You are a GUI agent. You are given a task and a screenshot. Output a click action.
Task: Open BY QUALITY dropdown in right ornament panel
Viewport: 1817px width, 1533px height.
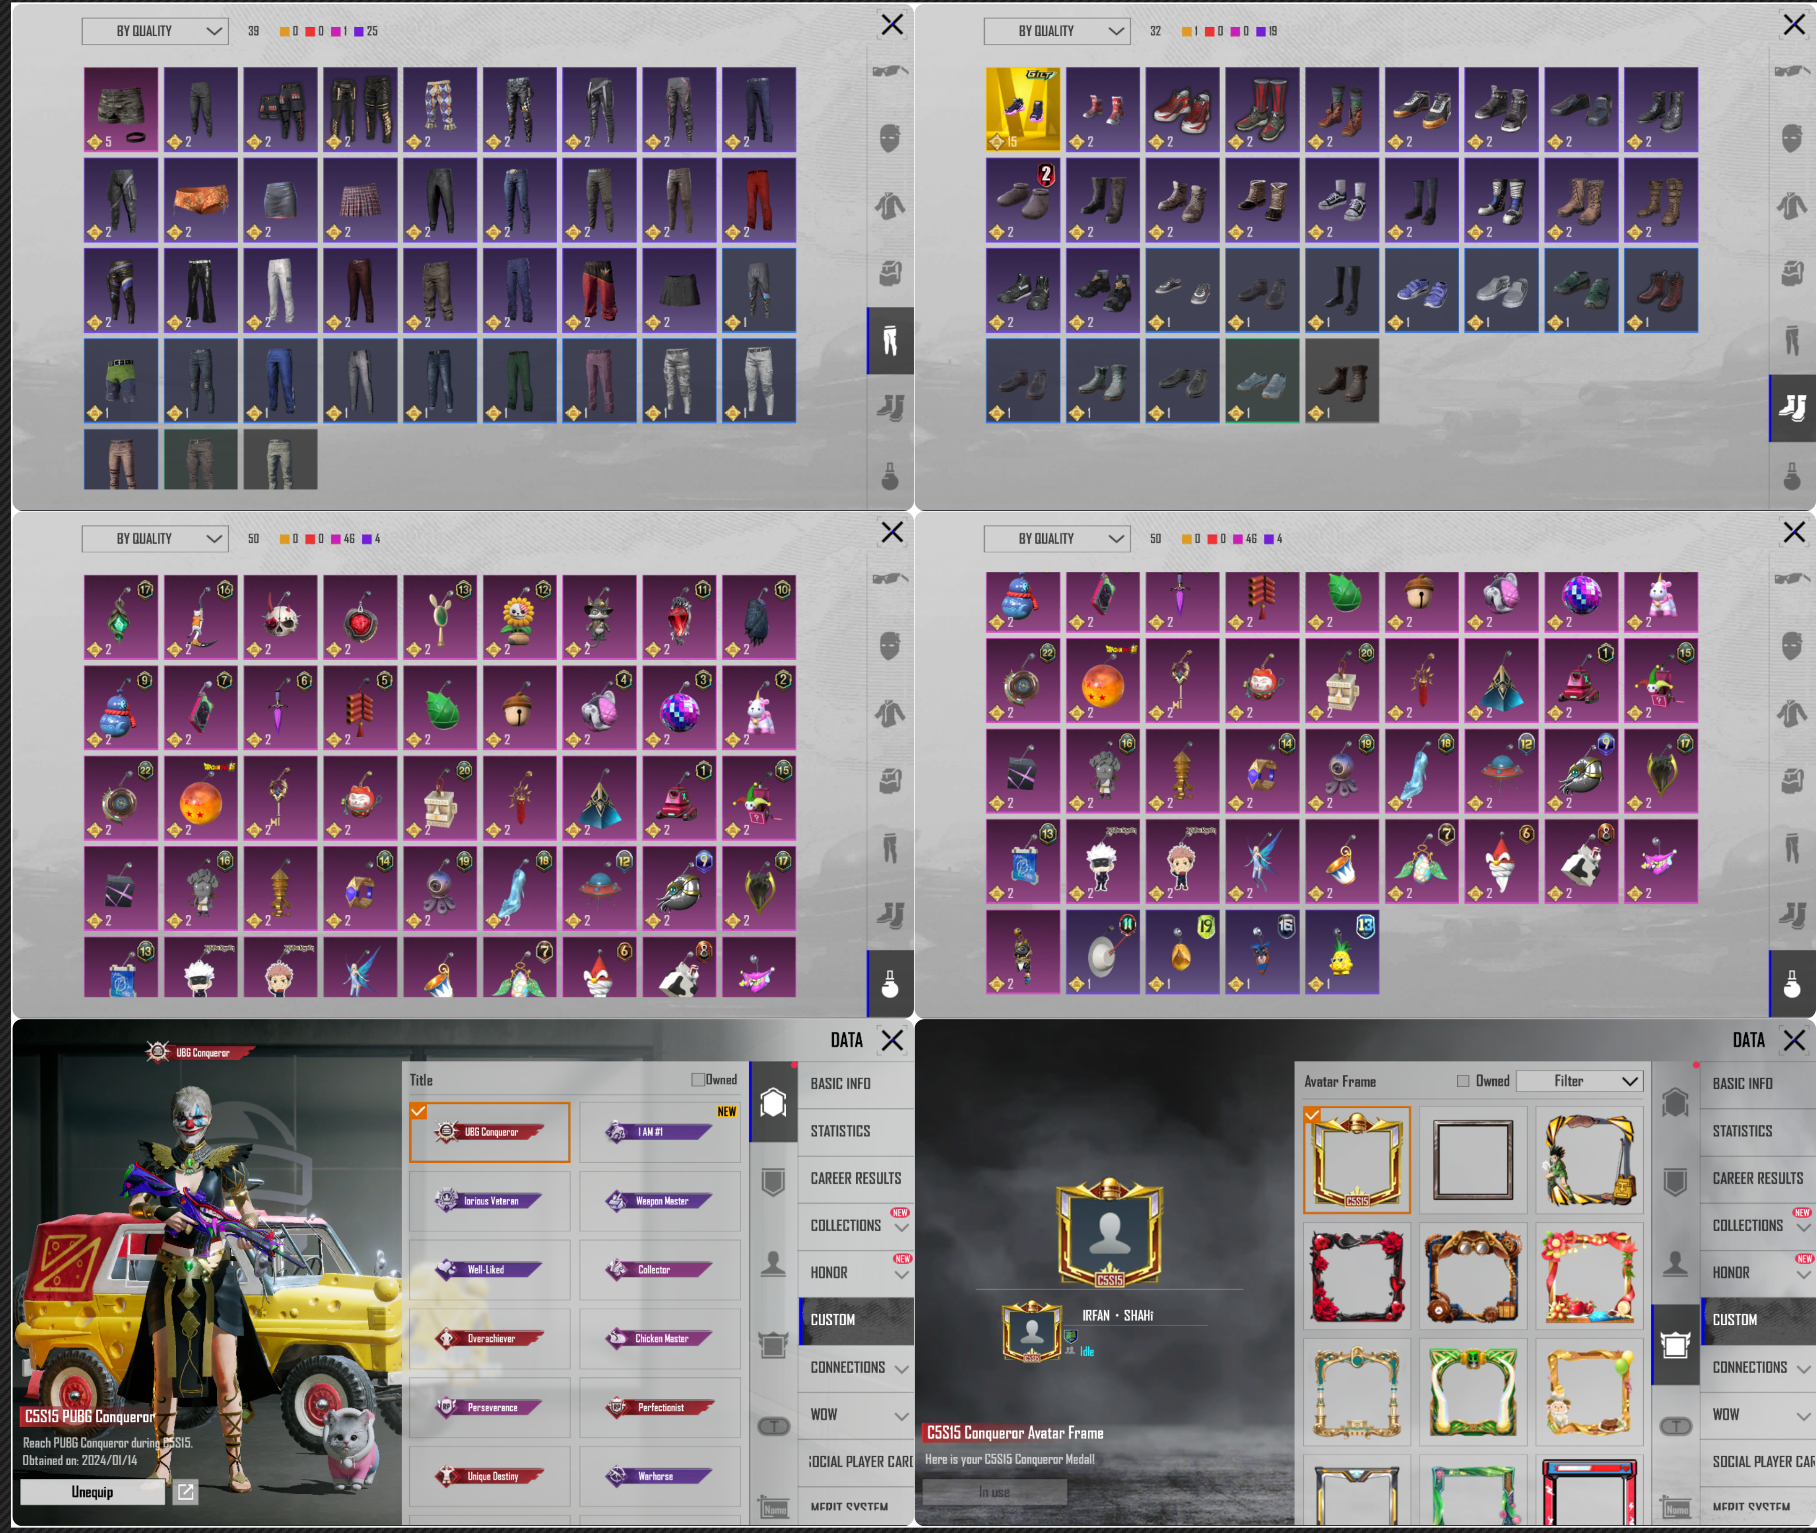click(x=1057, y=538)
